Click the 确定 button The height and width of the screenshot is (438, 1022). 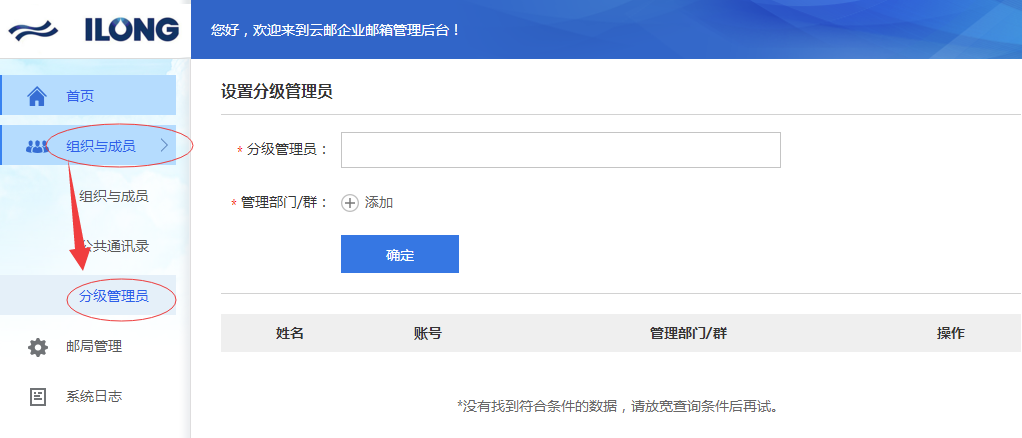pyautogui.click(x=400, y=254)
